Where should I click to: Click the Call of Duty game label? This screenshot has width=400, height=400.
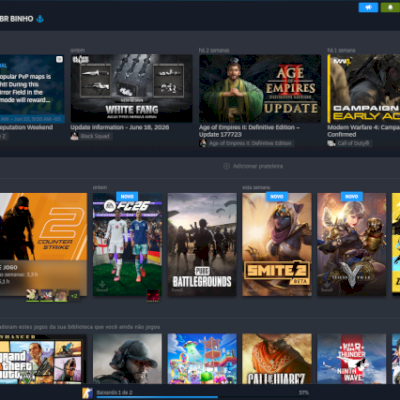pos(353,143)
